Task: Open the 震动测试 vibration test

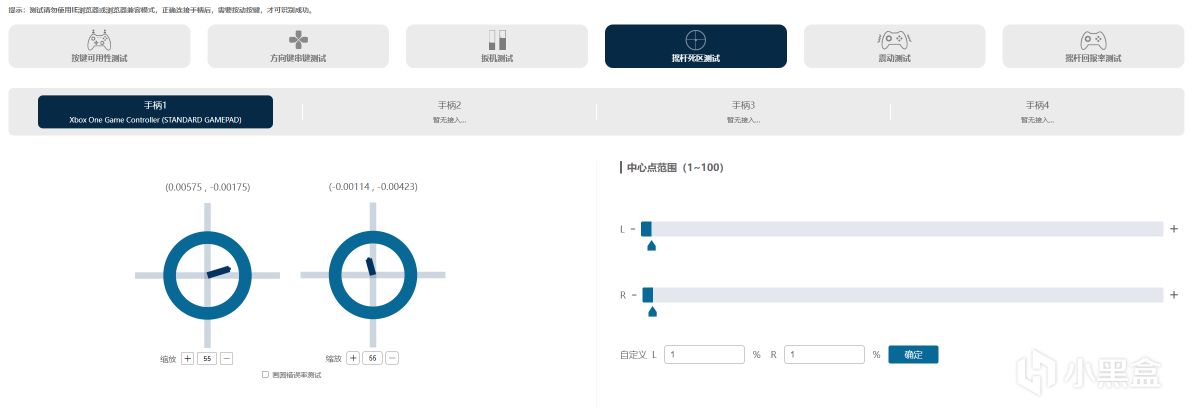Action: coord(894,46)
